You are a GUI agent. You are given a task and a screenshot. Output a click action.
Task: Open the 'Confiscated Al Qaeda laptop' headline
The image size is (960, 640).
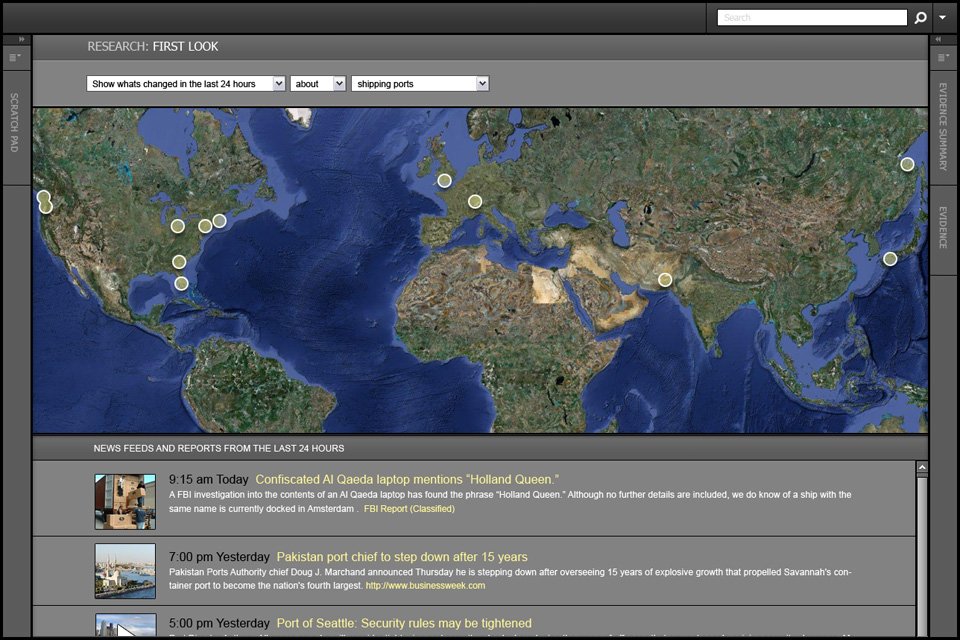tap(406, 479)
